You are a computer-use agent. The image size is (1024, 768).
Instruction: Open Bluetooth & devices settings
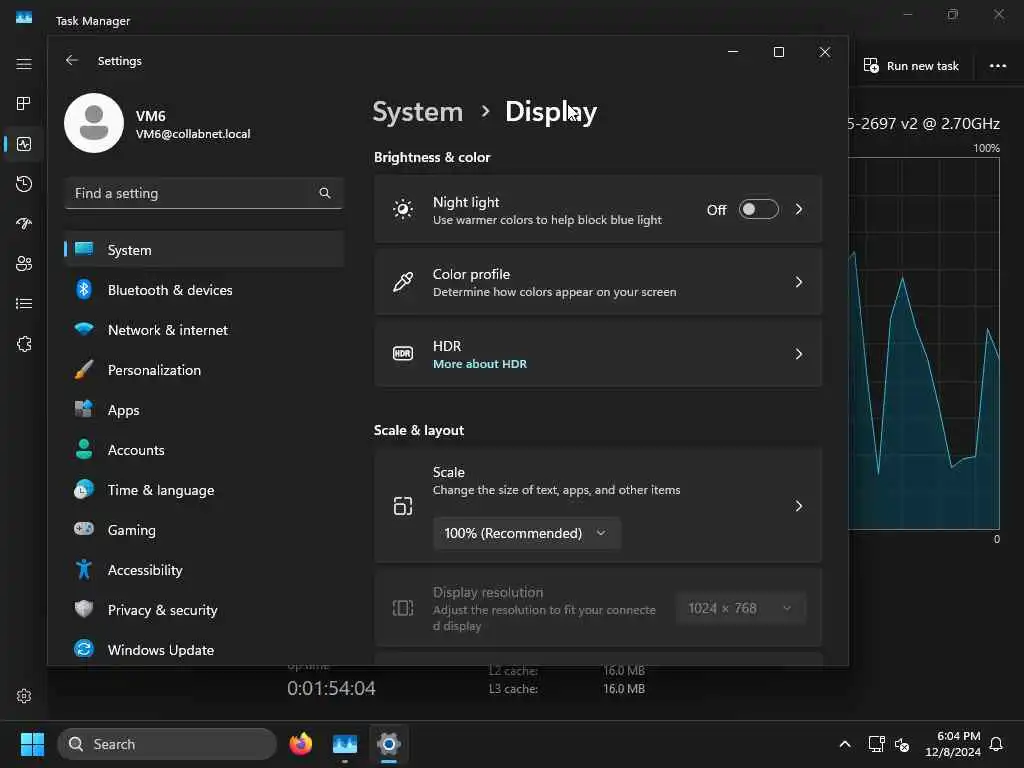[204, 289]
